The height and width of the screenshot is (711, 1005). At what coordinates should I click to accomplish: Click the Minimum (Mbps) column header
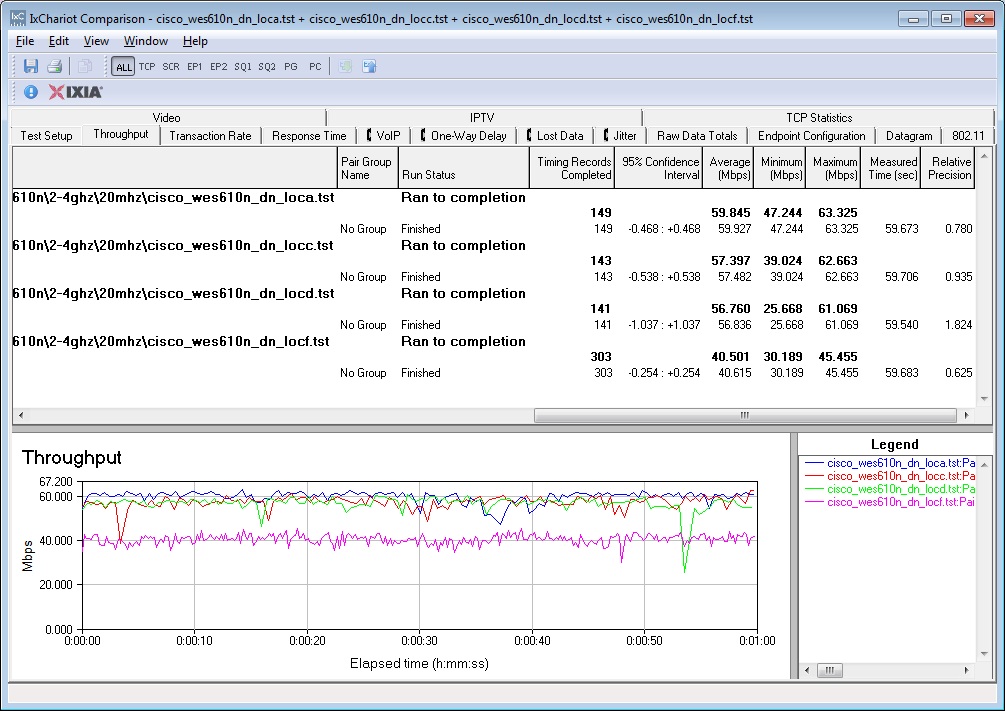[x=780, y=168]
